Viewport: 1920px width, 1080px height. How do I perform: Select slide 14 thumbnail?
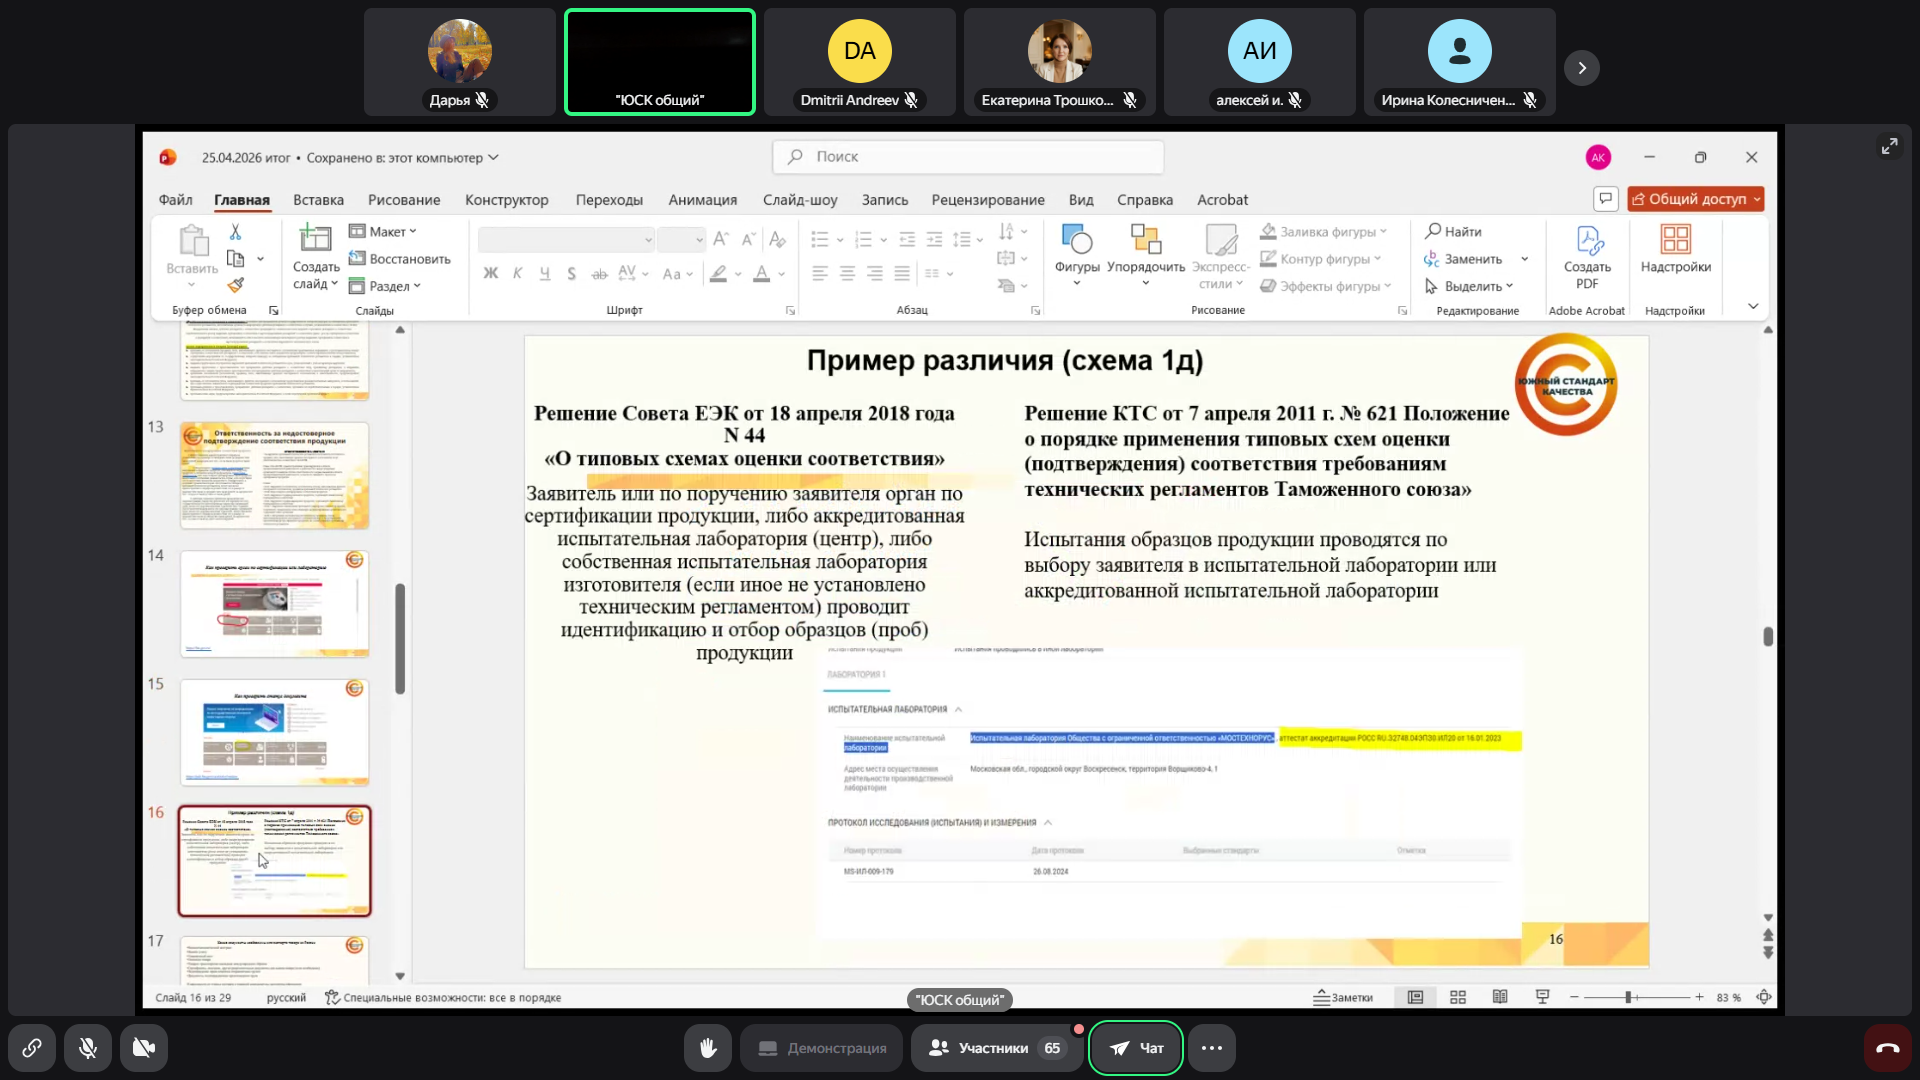tap(274, 603)
